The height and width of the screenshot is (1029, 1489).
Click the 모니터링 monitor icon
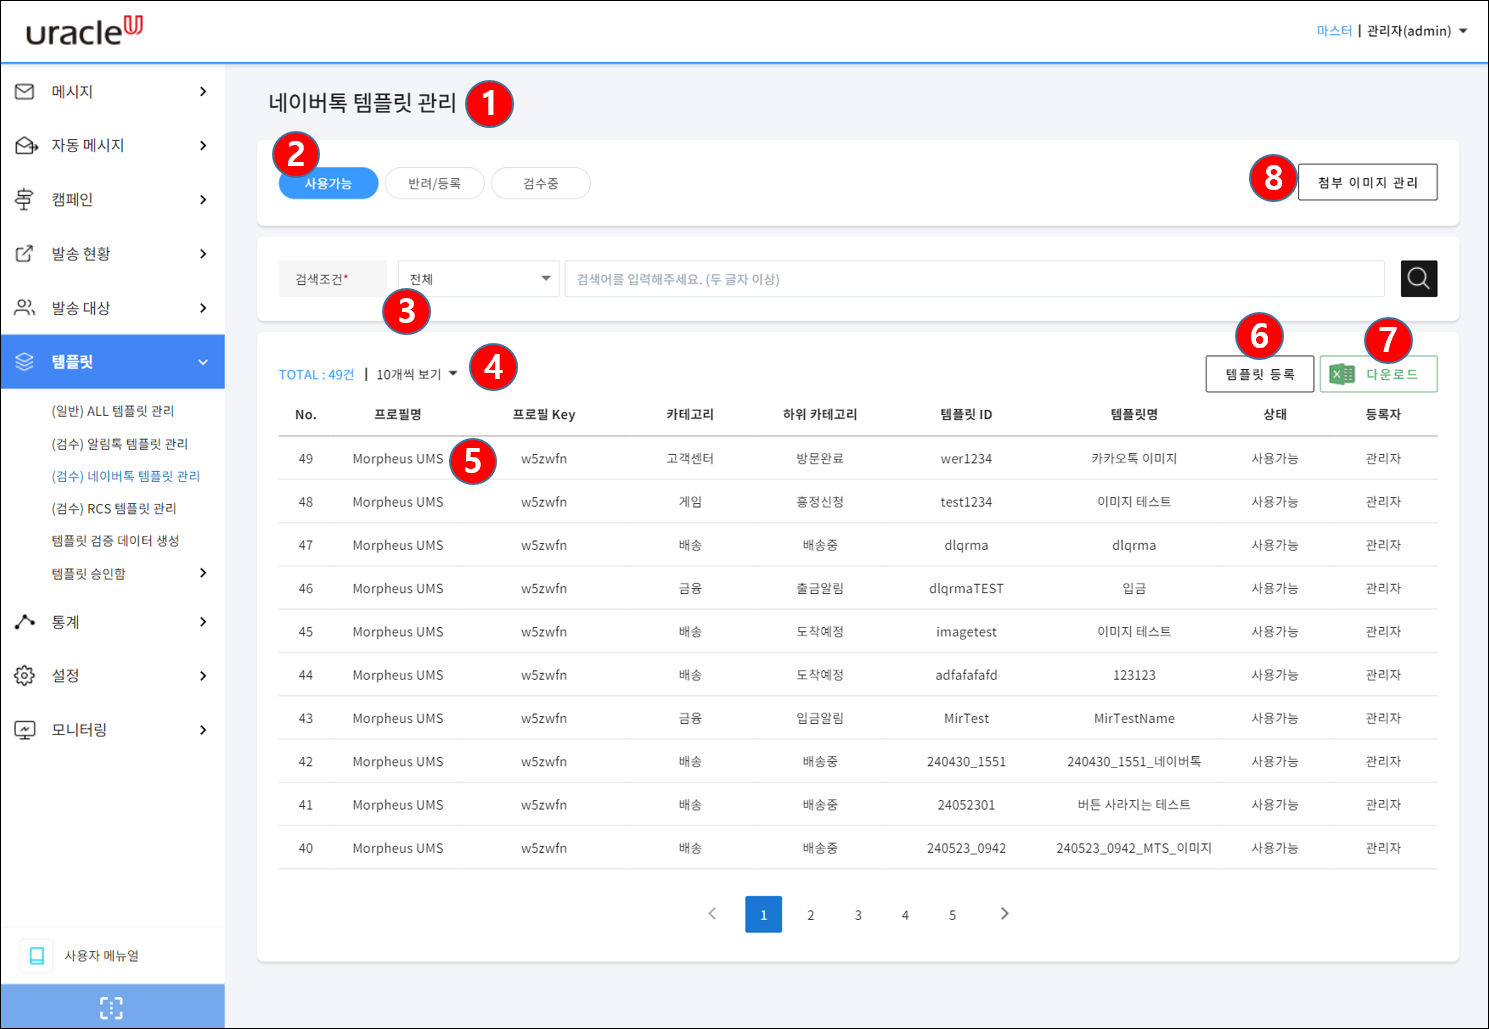(25, 730)
